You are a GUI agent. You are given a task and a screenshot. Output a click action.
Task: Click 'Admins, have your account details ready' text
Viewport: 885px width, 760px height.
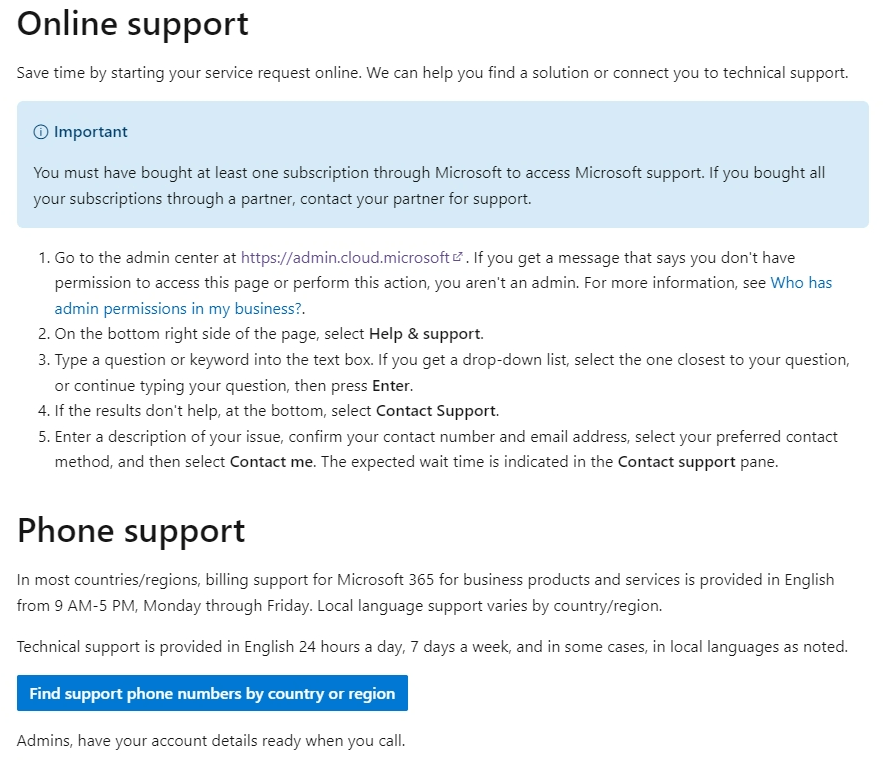[211, 741]
